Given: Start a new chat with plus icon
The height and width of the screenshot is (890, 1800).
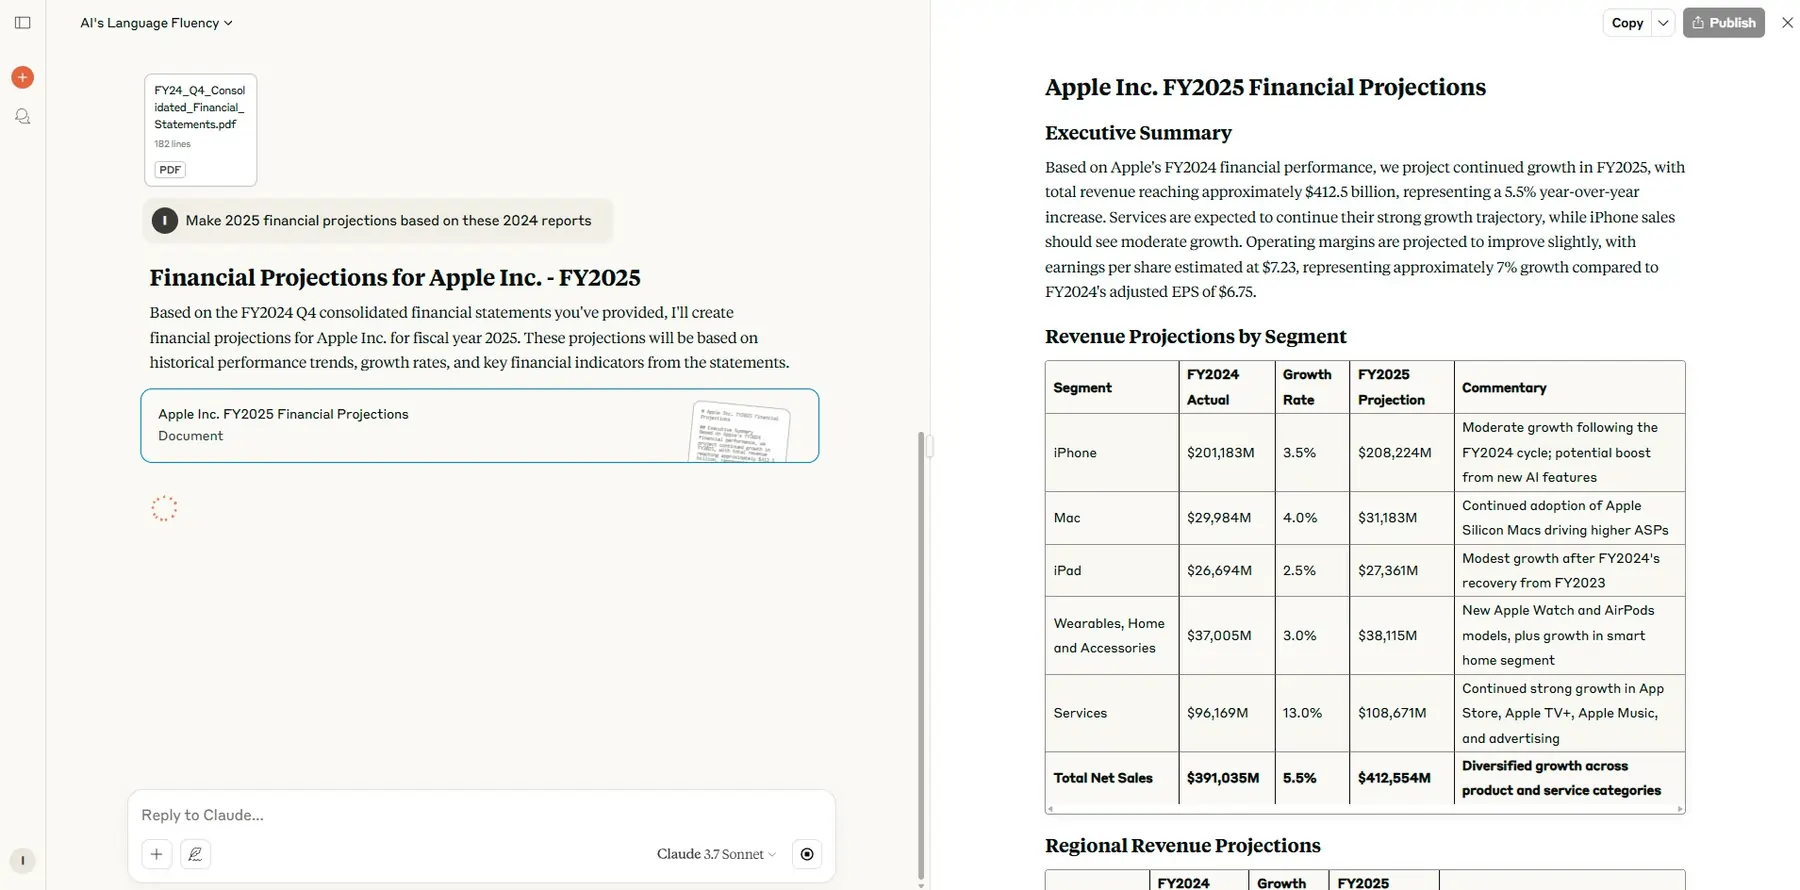Looking at the screenshot, I should coord(22,77).
